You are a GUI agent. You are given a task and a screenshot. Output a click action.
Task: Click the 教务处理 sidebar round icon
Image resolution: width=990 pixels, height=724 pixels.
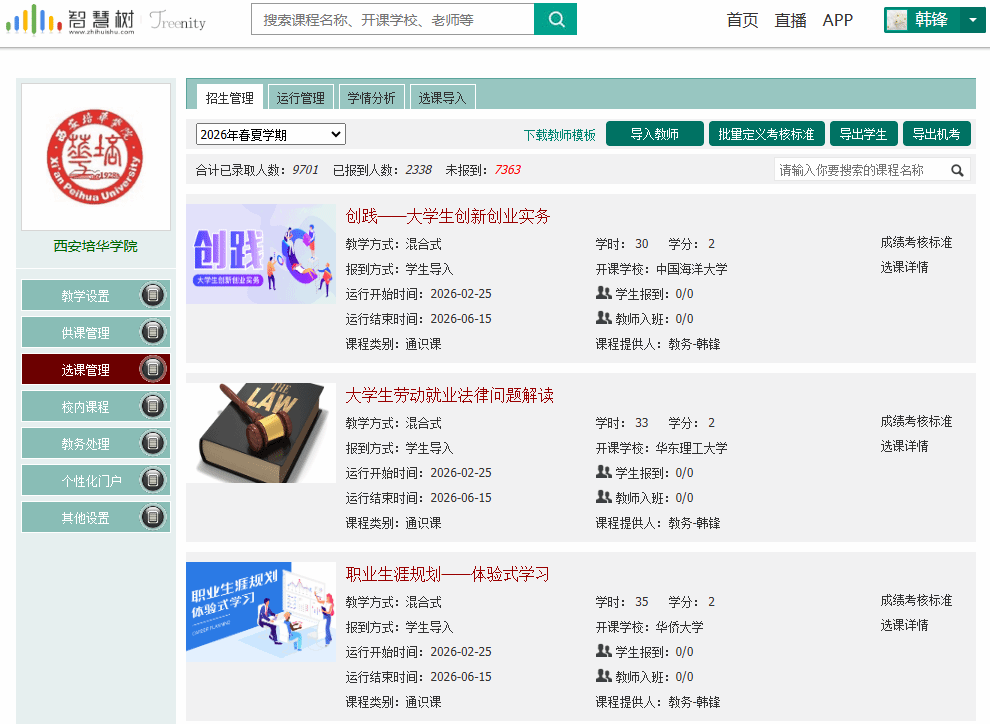point(152,443)
